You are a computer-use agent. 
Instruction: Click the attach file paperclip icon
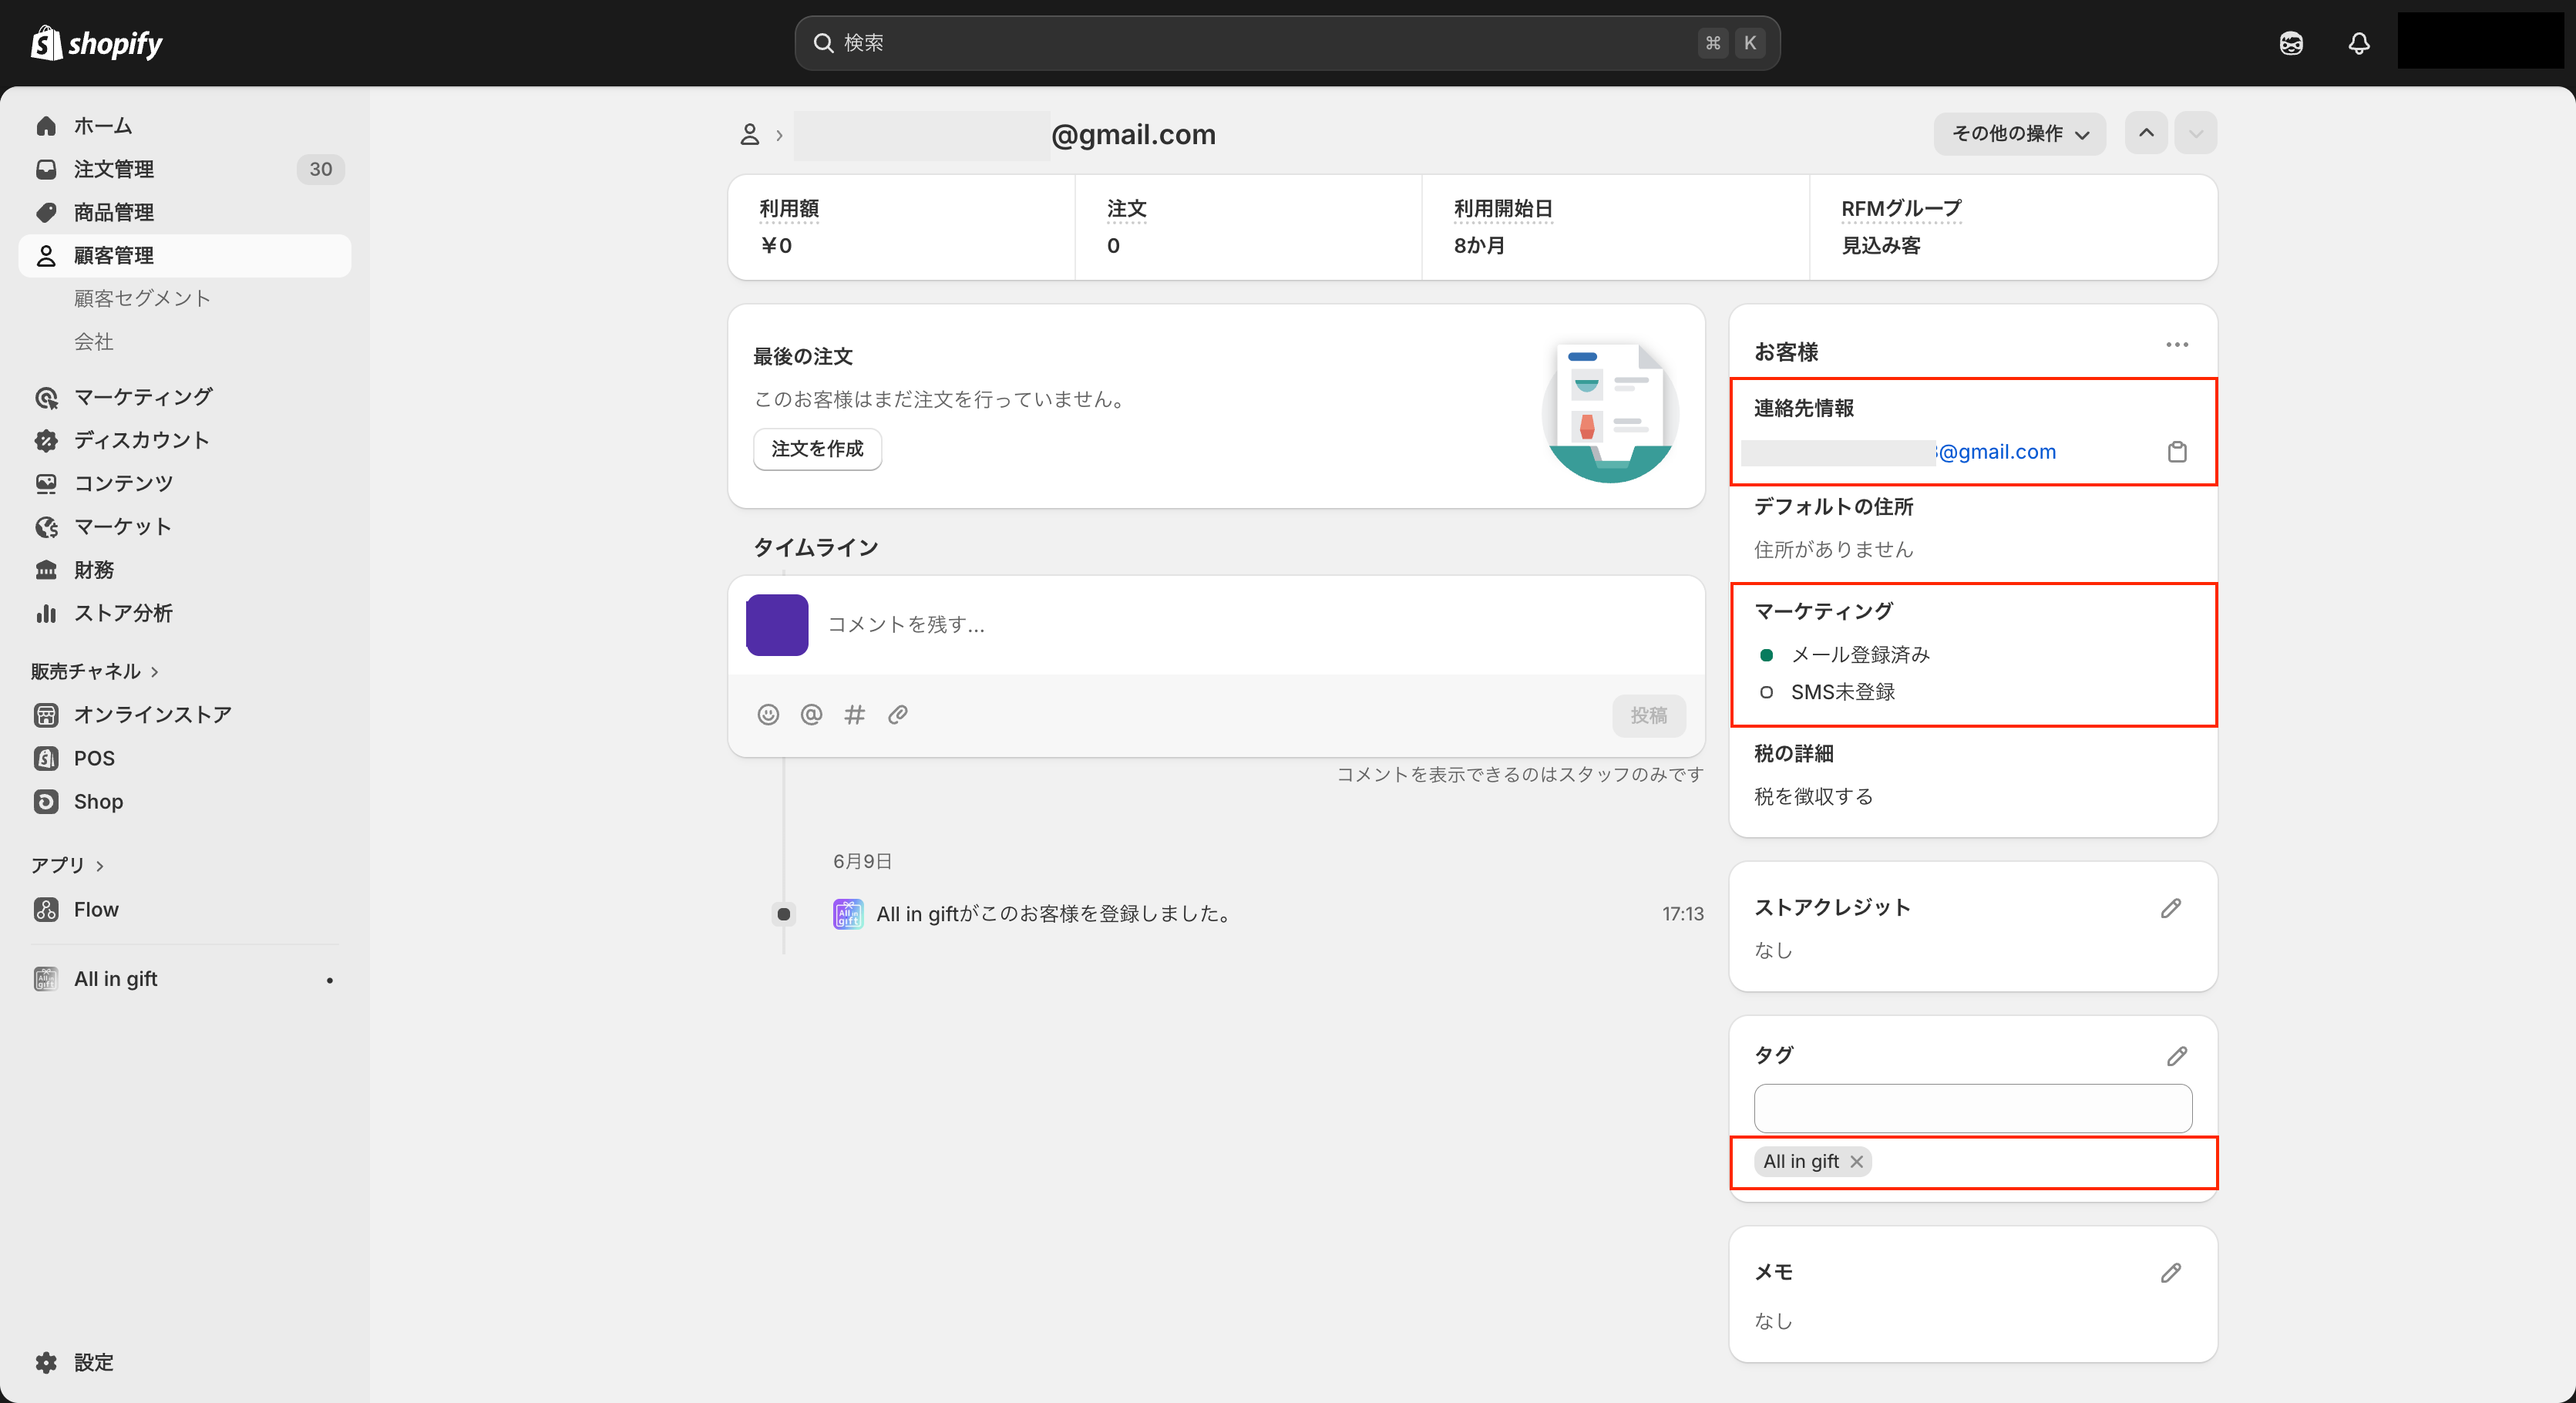click(897, 714)
